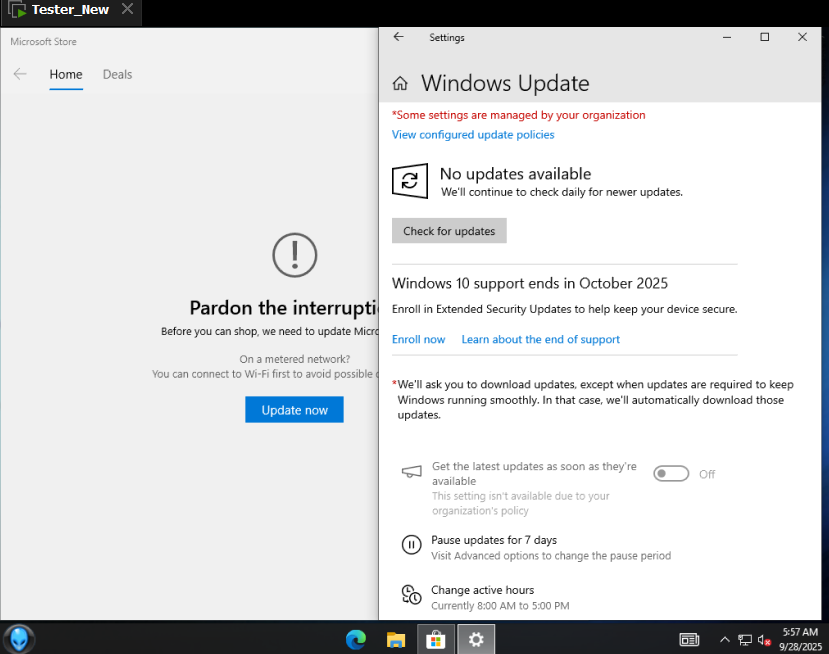The width and height of the screenshot is (829, 654).
Task: Click 'Windows 10 support ends in October 2025'
Action: click(x=530, y=283)
